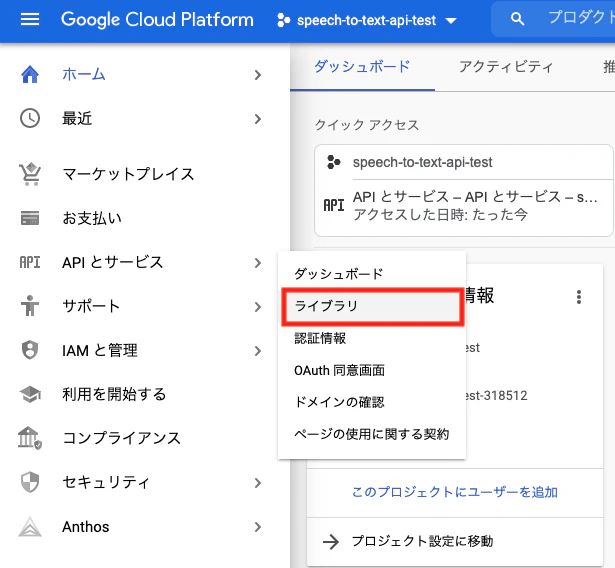615x568 pixels.
Task: Open the hamburger navigation menu
Action: pos(30,19)
